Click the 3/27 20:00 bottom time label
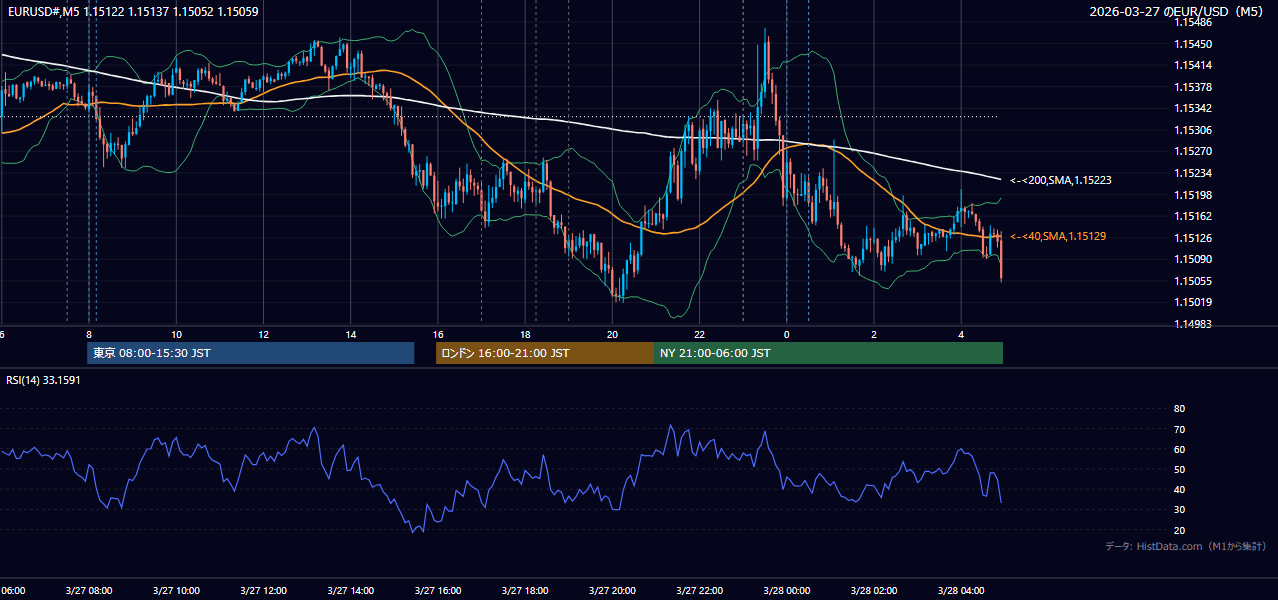The width and height of the screenshot is (1278, 600). pos(612,590)
